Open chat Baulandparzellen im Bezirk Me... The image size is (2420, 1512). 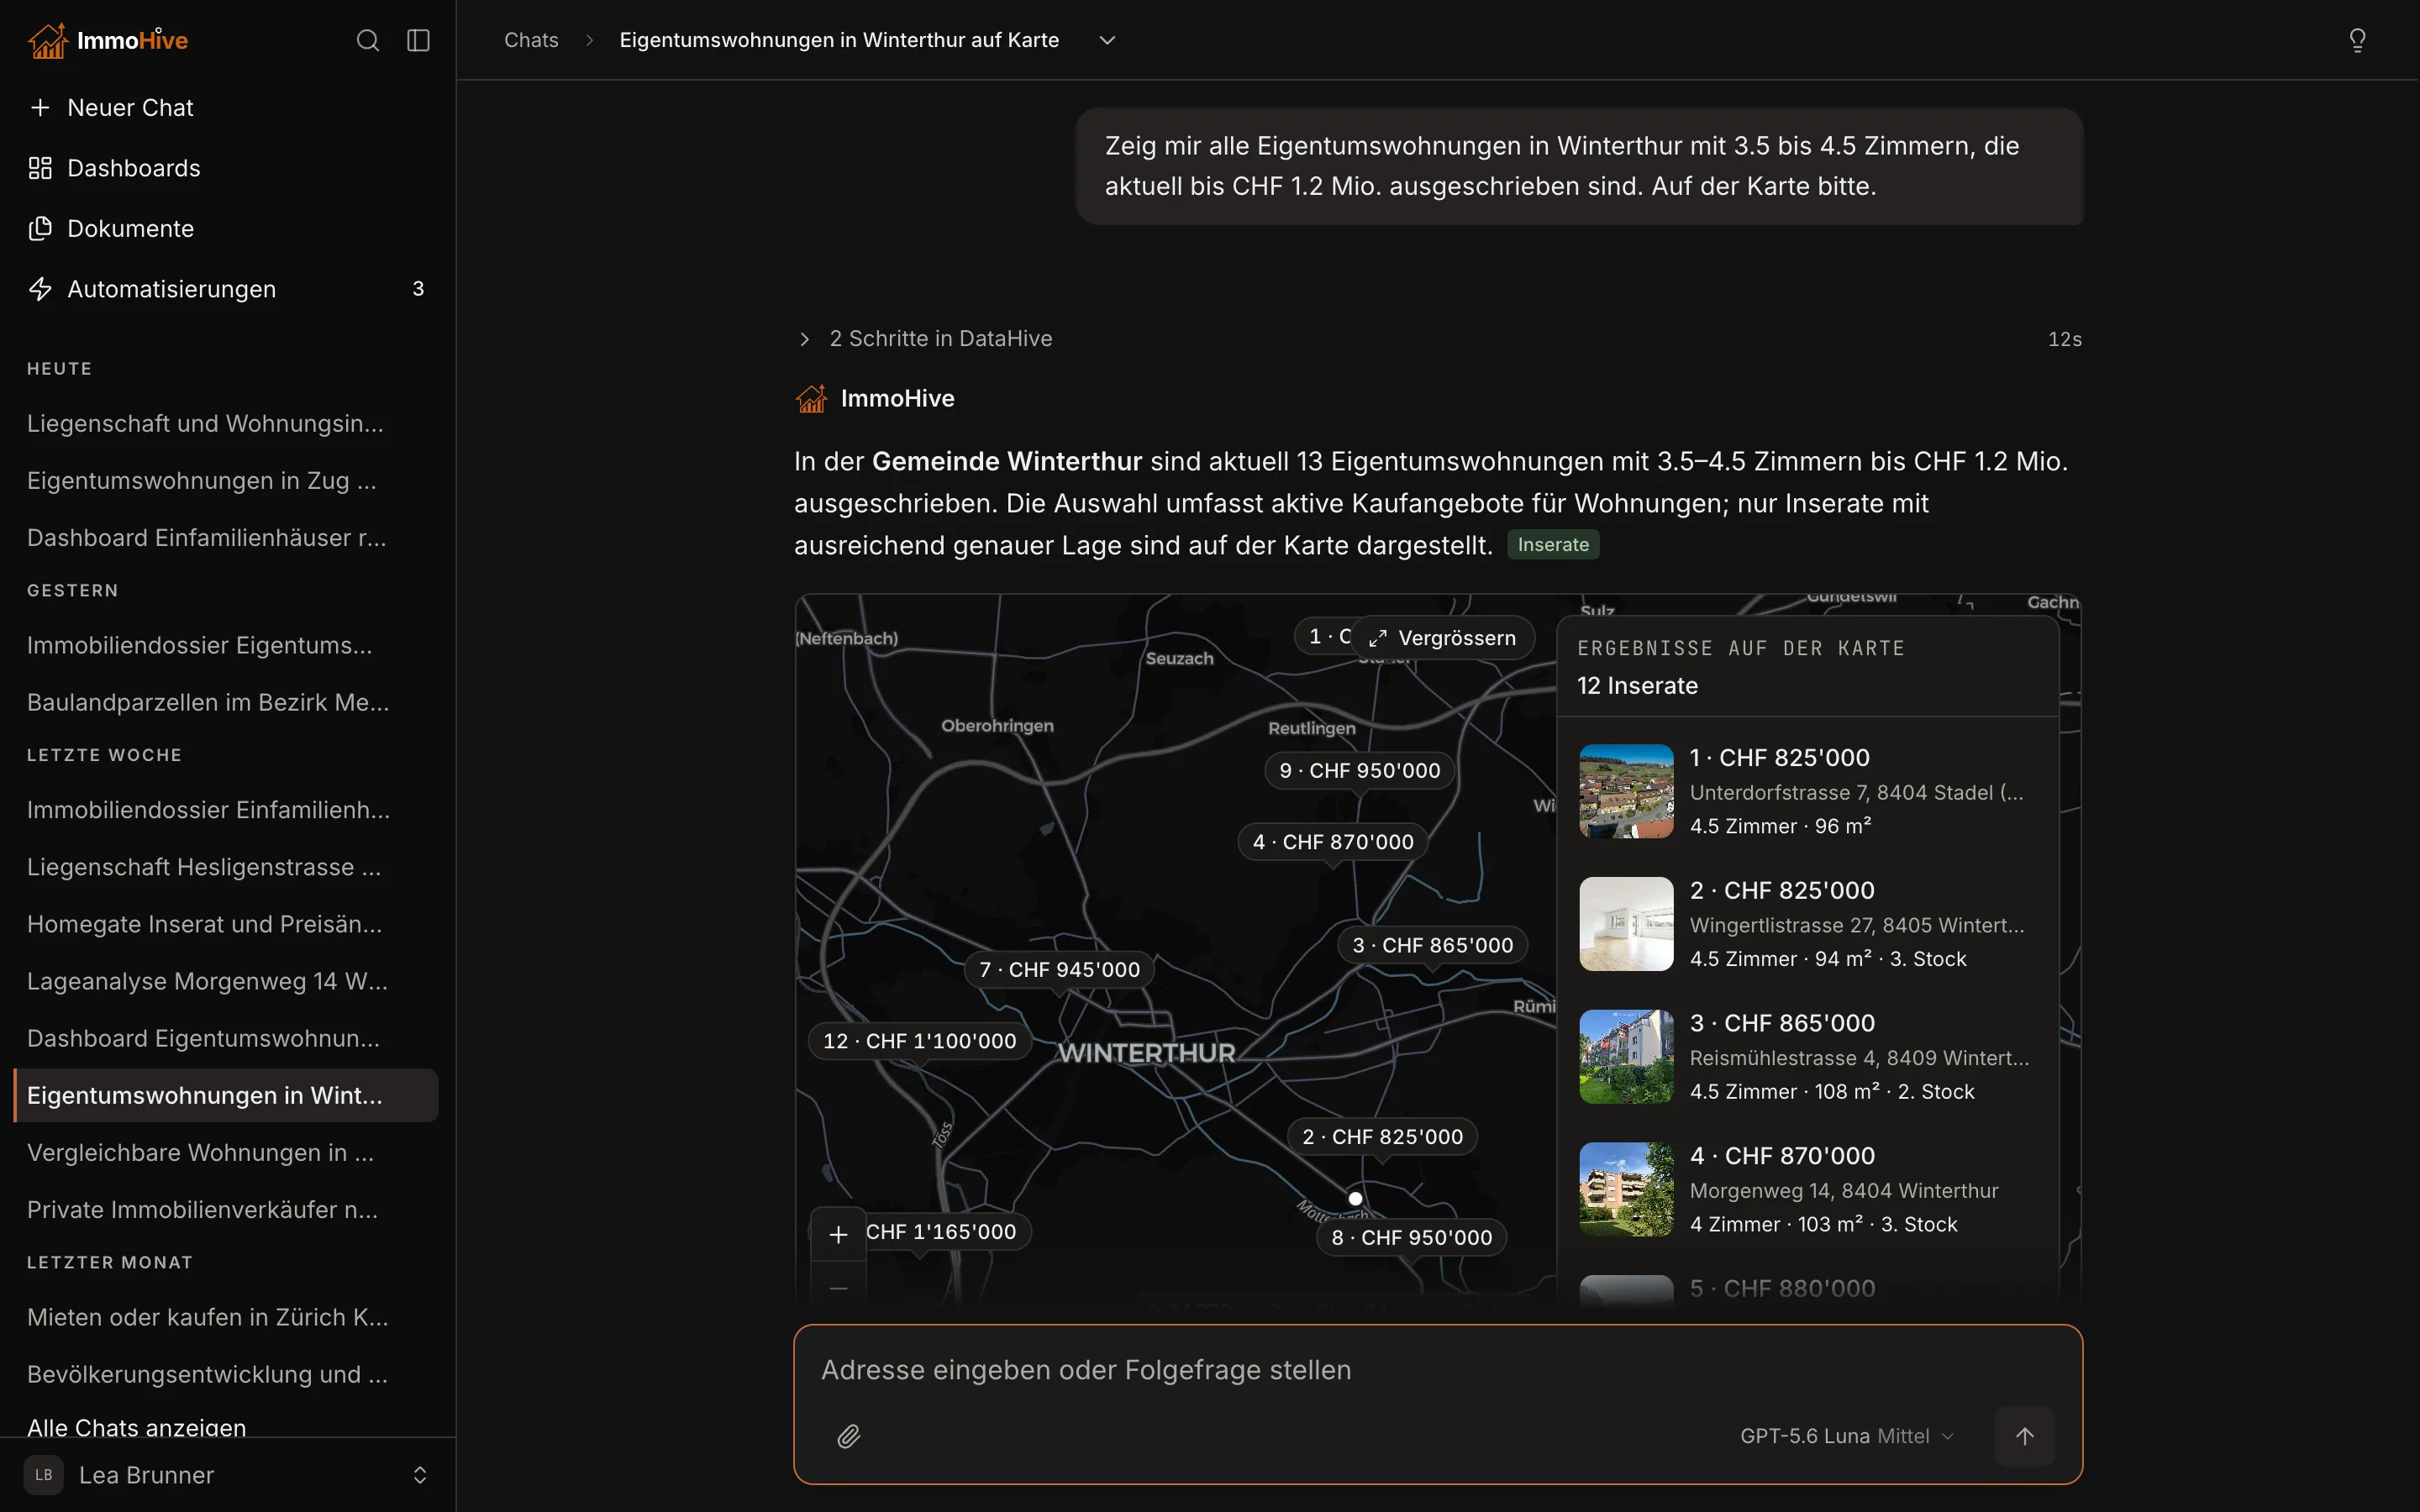[226, 702]
